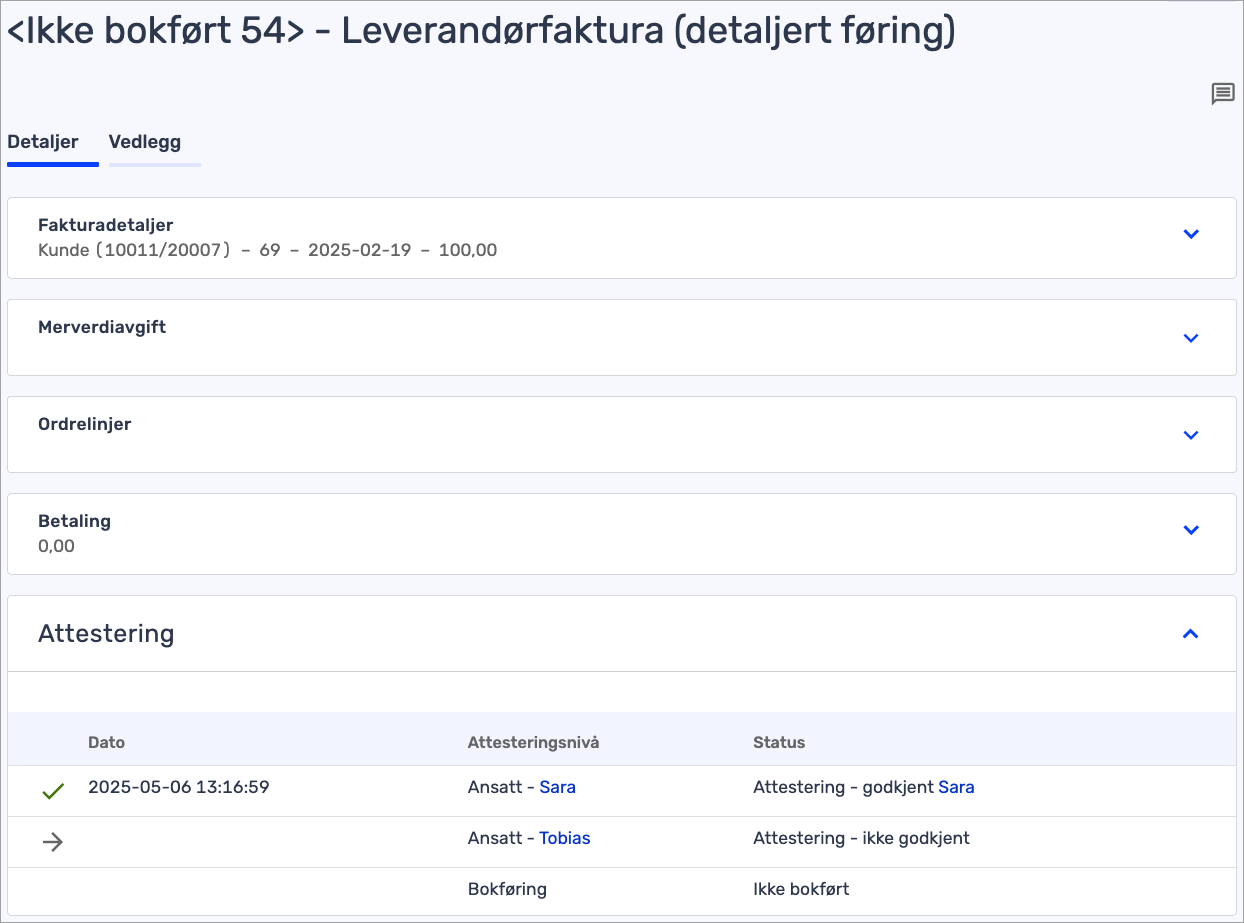Click the Fakturadetaljer panel title
The image size is (1244, 923).
(x=106, y=225)
